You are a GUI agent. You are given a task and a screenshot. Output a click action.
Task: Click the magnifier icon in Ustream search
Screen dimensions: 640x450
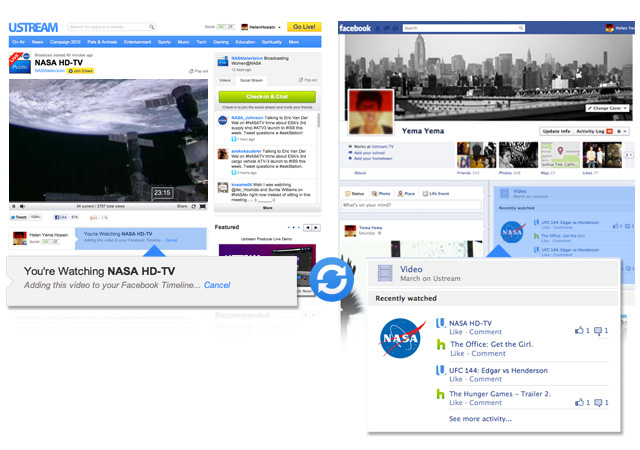pos(151,27)
